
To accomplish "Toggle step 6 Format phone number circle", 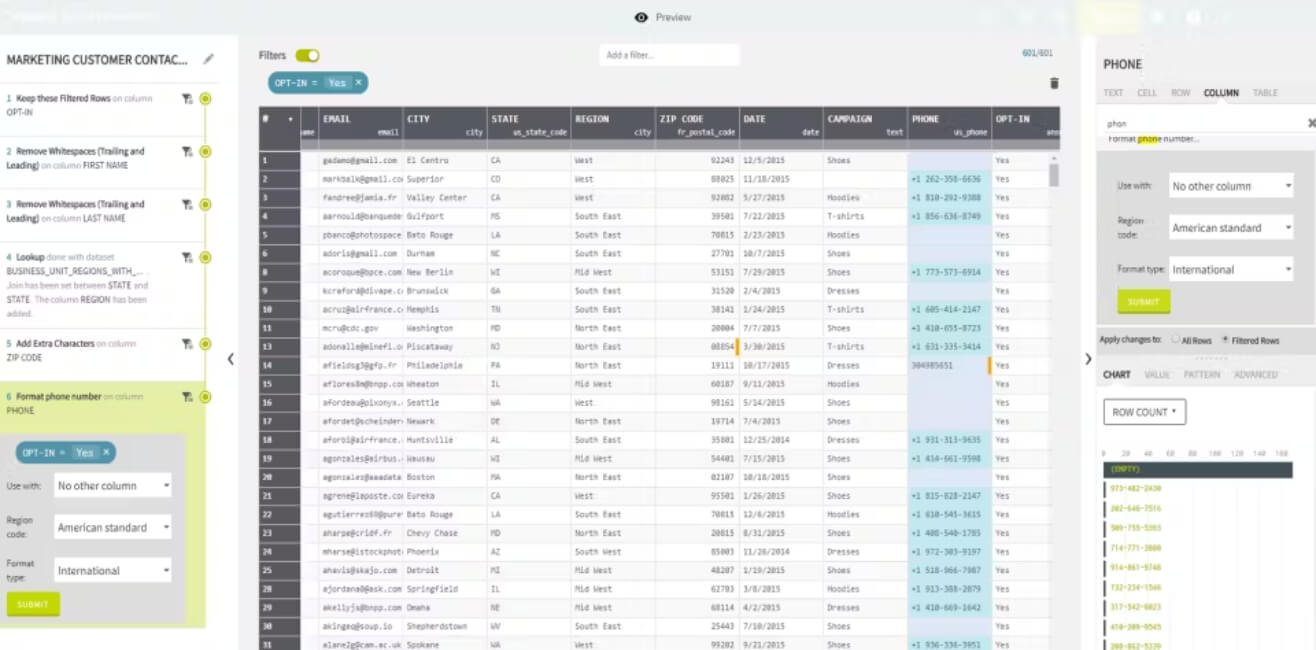I will [x=205, y=397].
